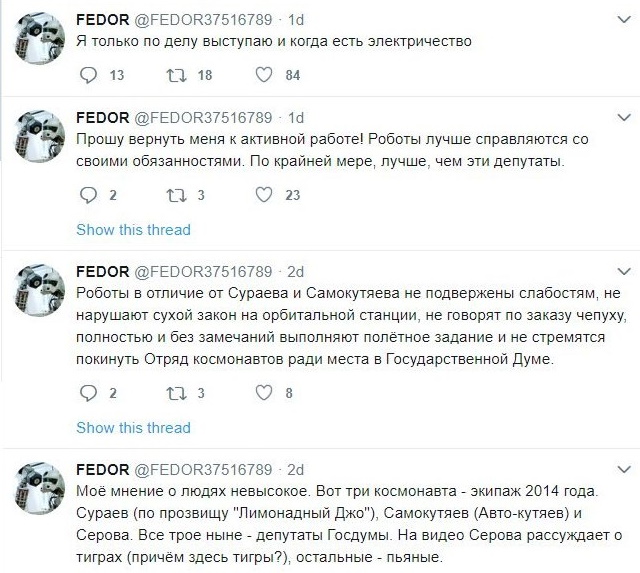The height and width of the screenshot is (573, 640).
Task: Open @FEDOR37516789 handle on second tweet
Action: pos(203,118)
